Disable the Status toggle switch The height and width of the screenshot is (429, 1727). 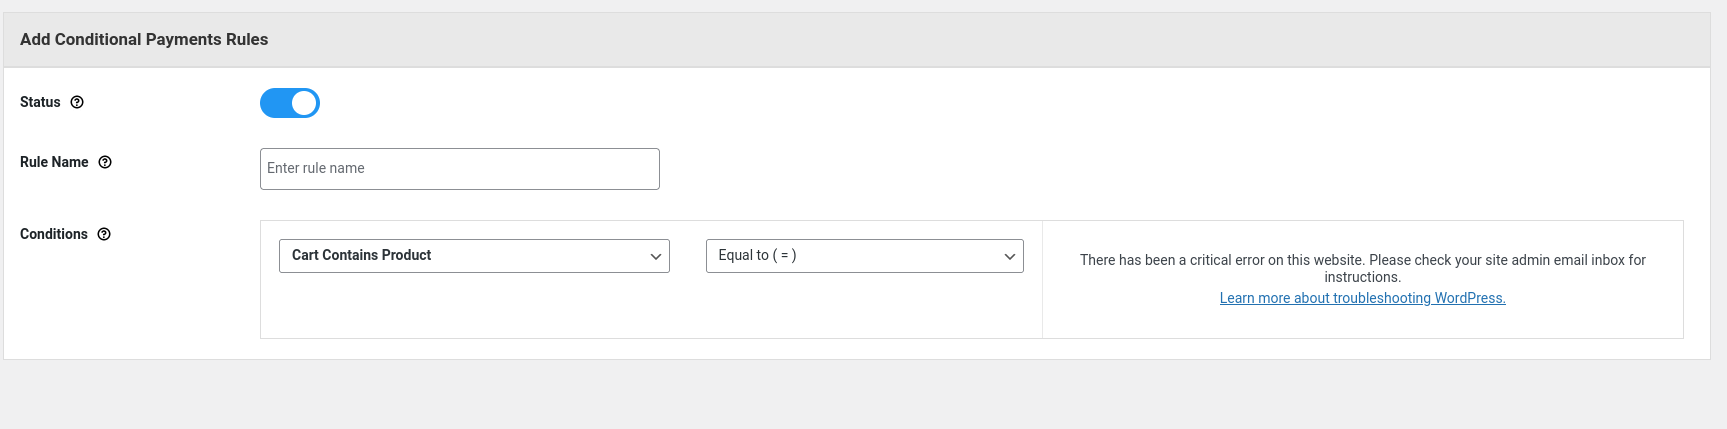coord(290,103)
